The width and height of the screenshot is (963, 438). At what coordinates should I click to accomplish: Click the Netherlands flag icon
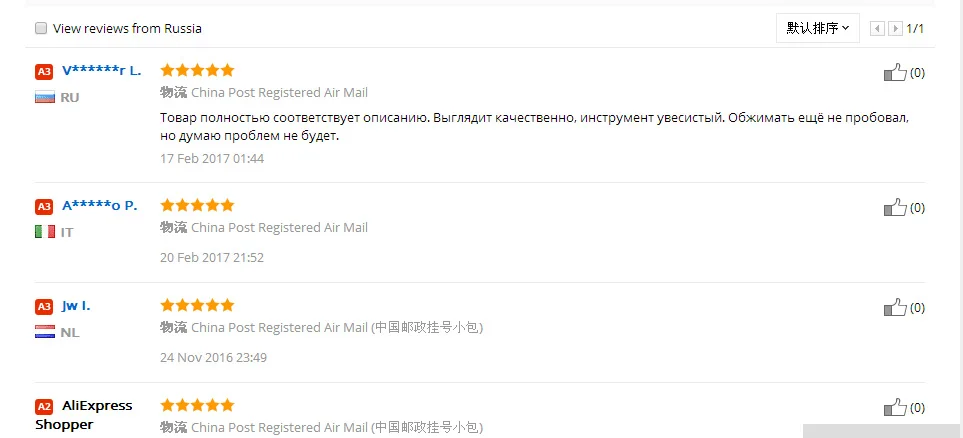pos(45,332)
